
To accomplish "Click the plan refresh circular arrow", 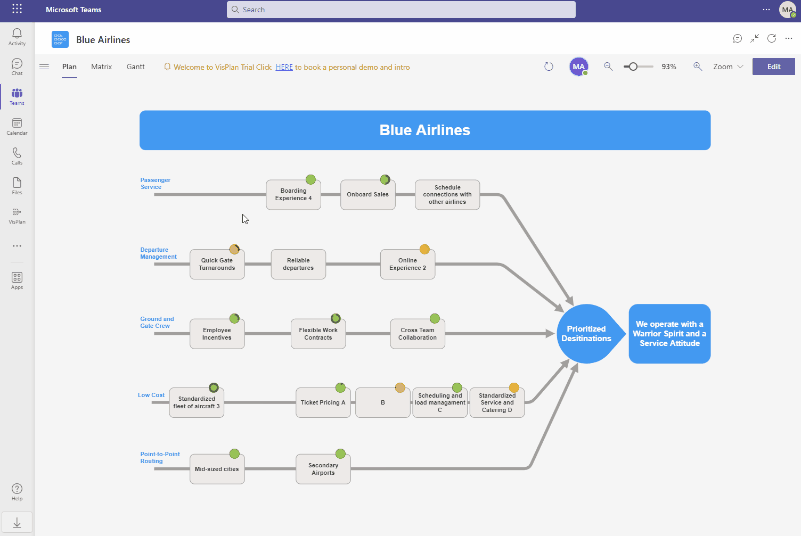I will click(549, 66).
